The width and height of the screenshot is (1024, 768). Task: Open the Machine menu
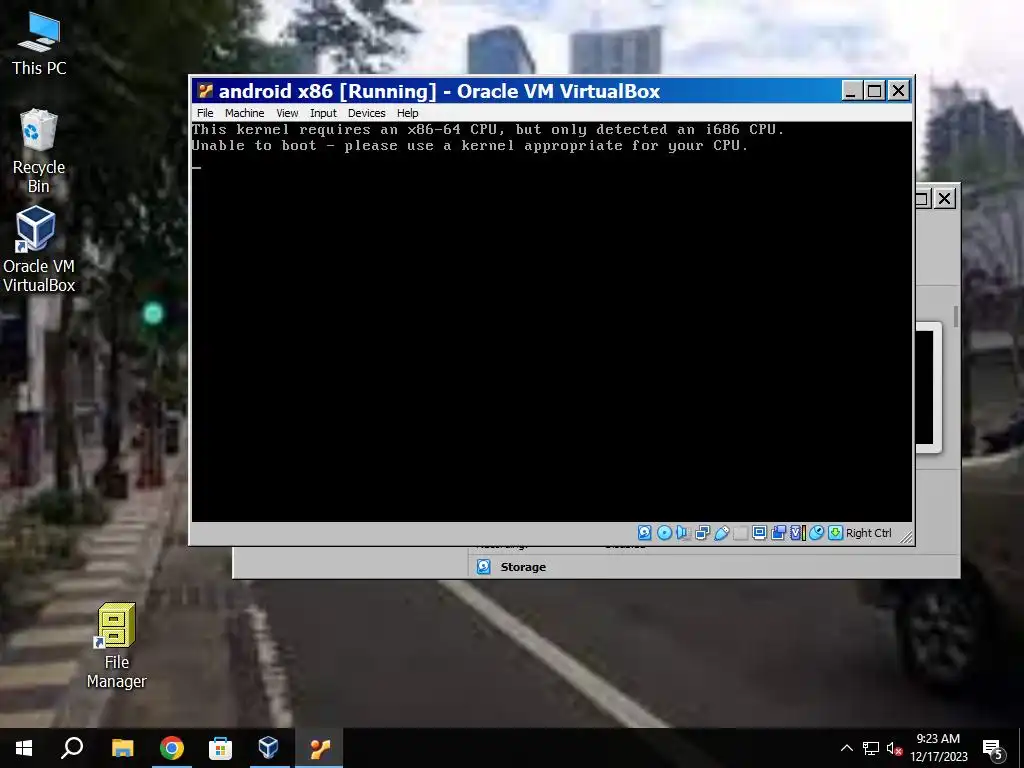244,113
